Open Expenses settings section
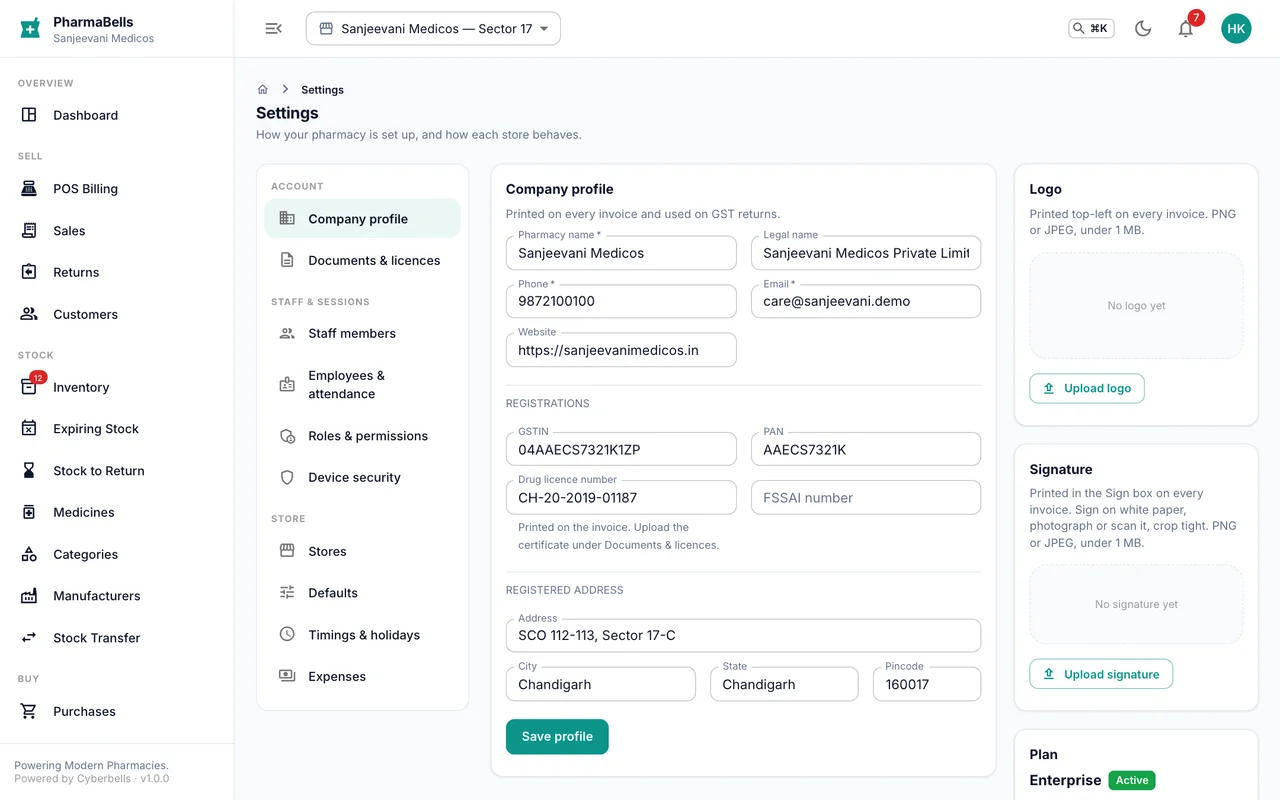The width and height of the screenshot is (1280, 800). [x=362, y=676]
